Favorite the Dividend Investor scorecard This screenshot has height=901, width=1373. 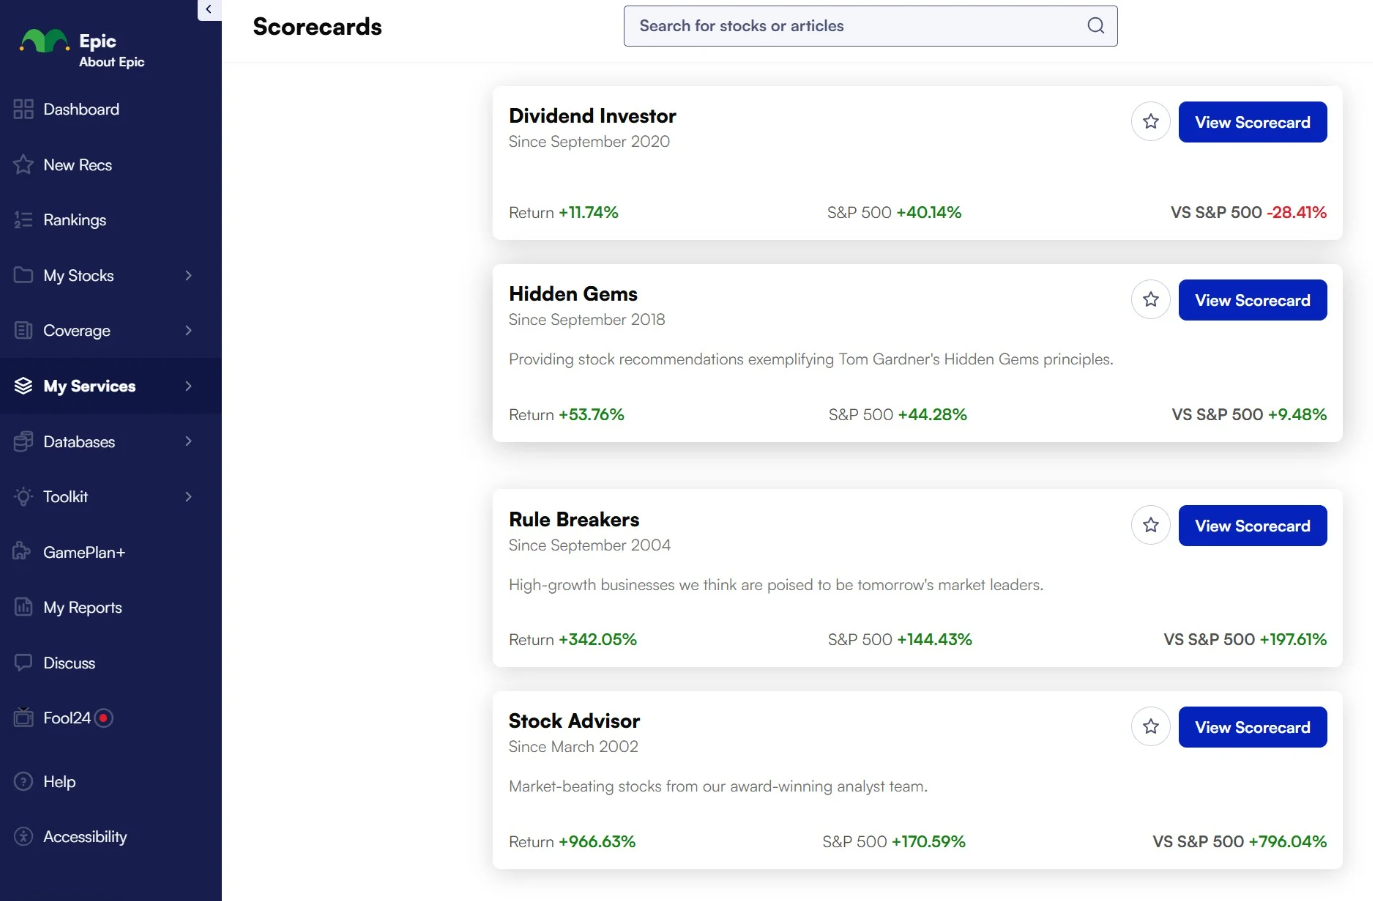[1150, 122]
